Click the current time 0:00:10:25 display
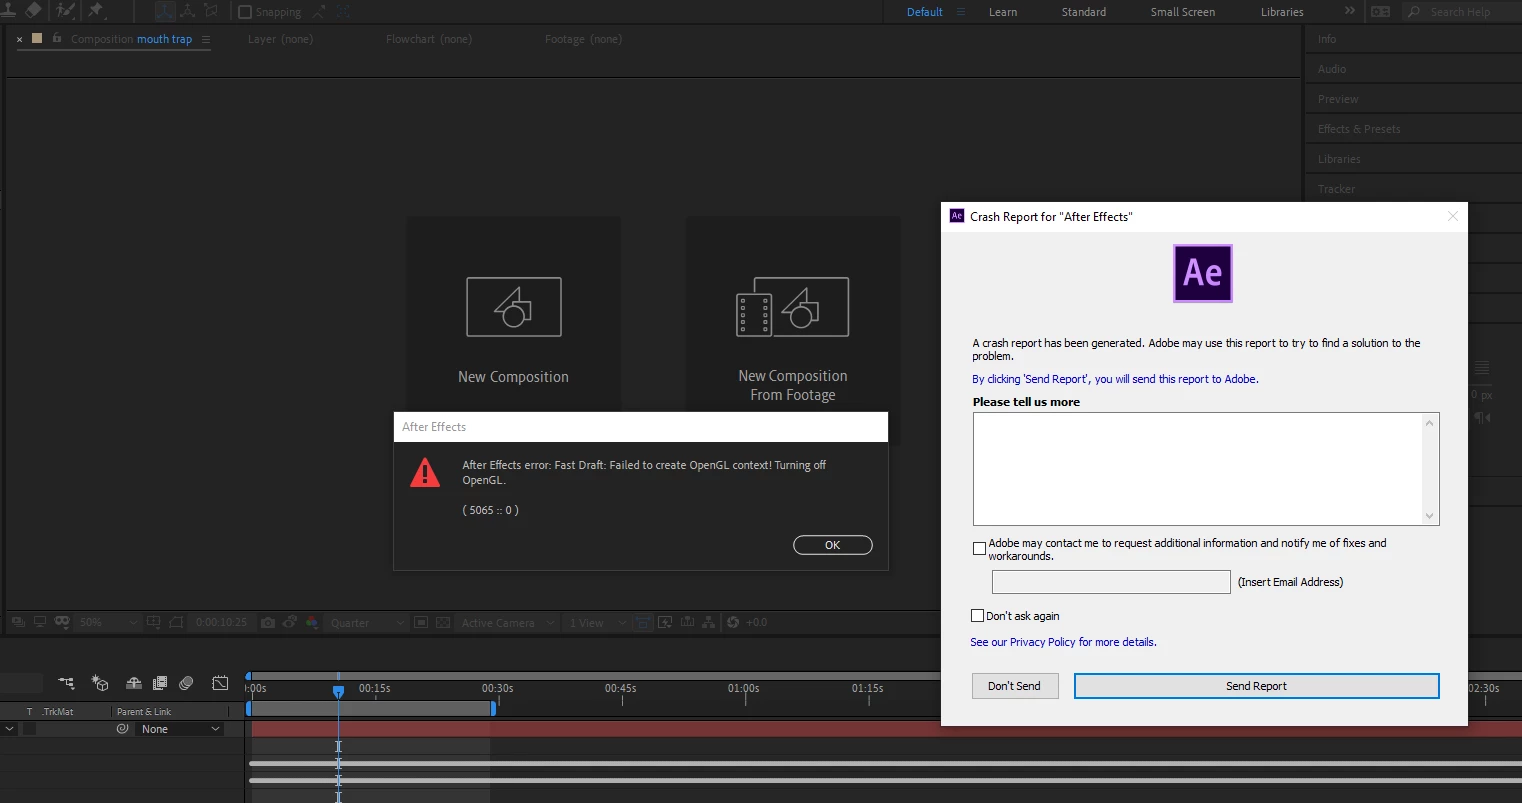1522x803 pixels. (221, 622)
